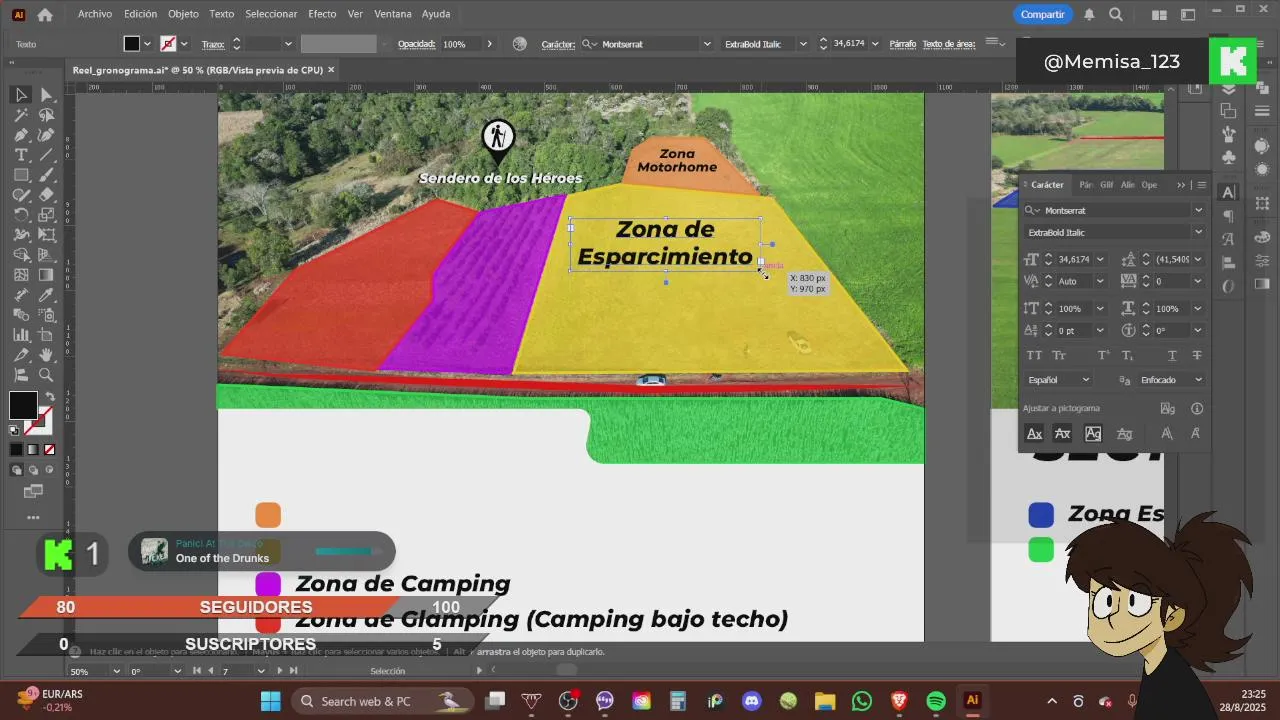This screenshot has width=1280, height=720.
Task: Click Edit Toolbar three dots button
Action: 33,517
